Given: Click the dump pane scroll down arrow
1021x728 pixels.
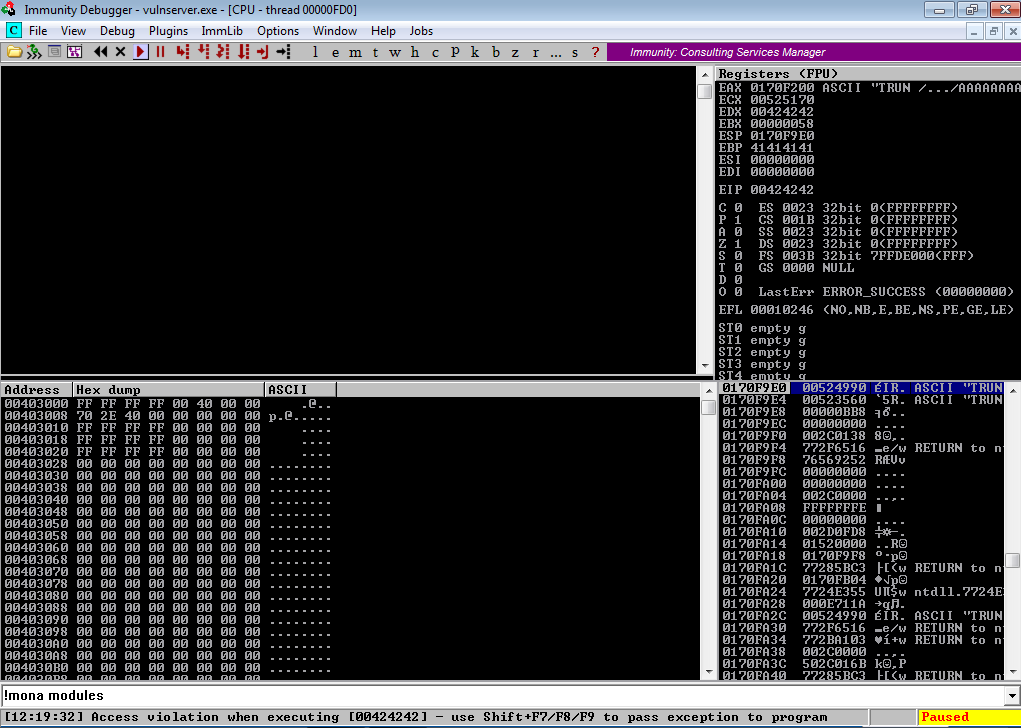Looking at the screenshot, I should tap(709, 671).
